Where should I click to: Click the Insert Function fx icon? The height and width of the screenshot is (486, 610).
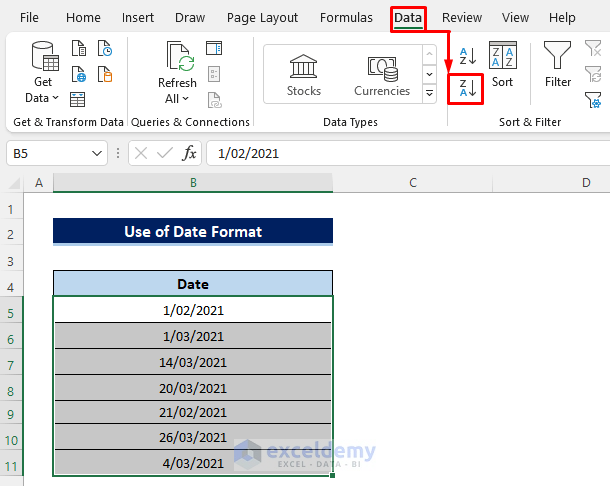pyautogui.click(x=189, y=153)
